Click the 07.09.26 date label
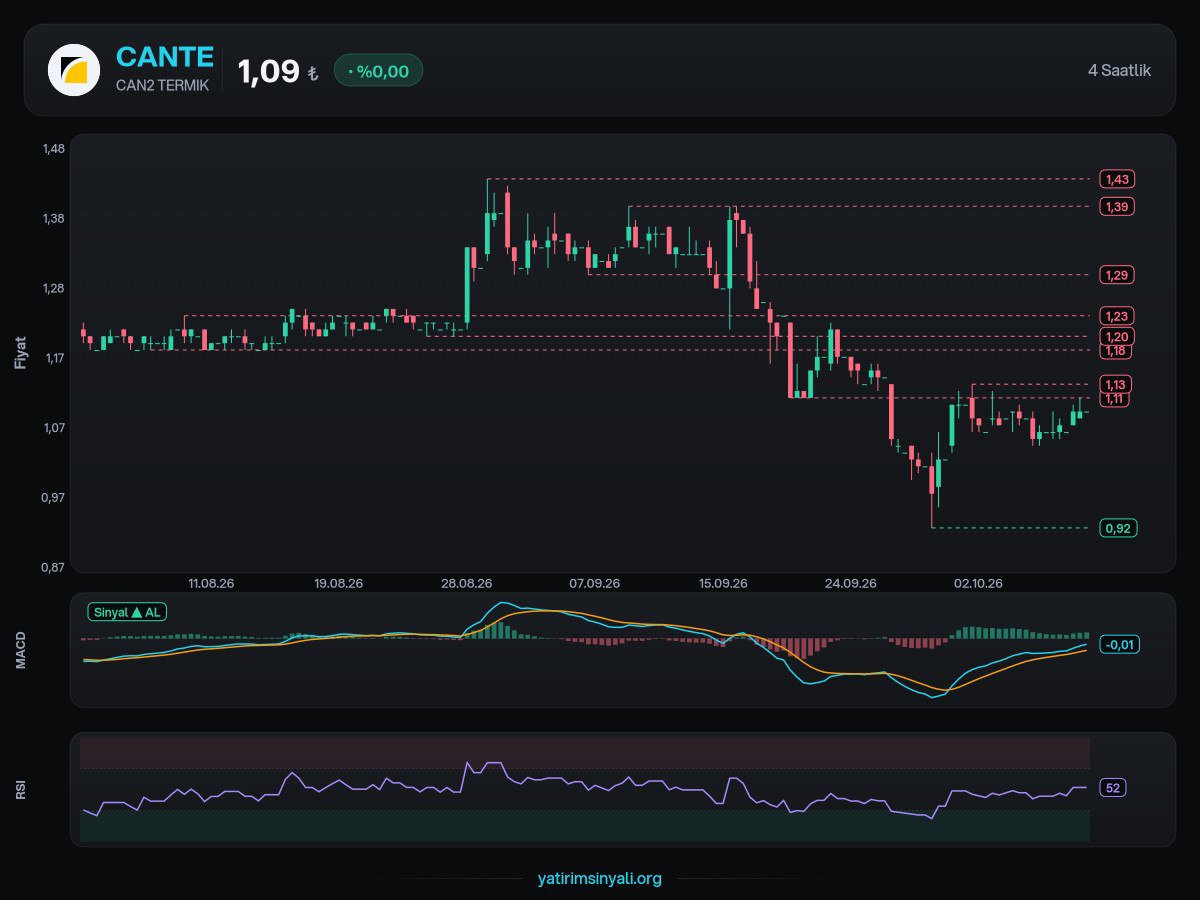The height and width of the screenshot is (900, 1200). 595,583
